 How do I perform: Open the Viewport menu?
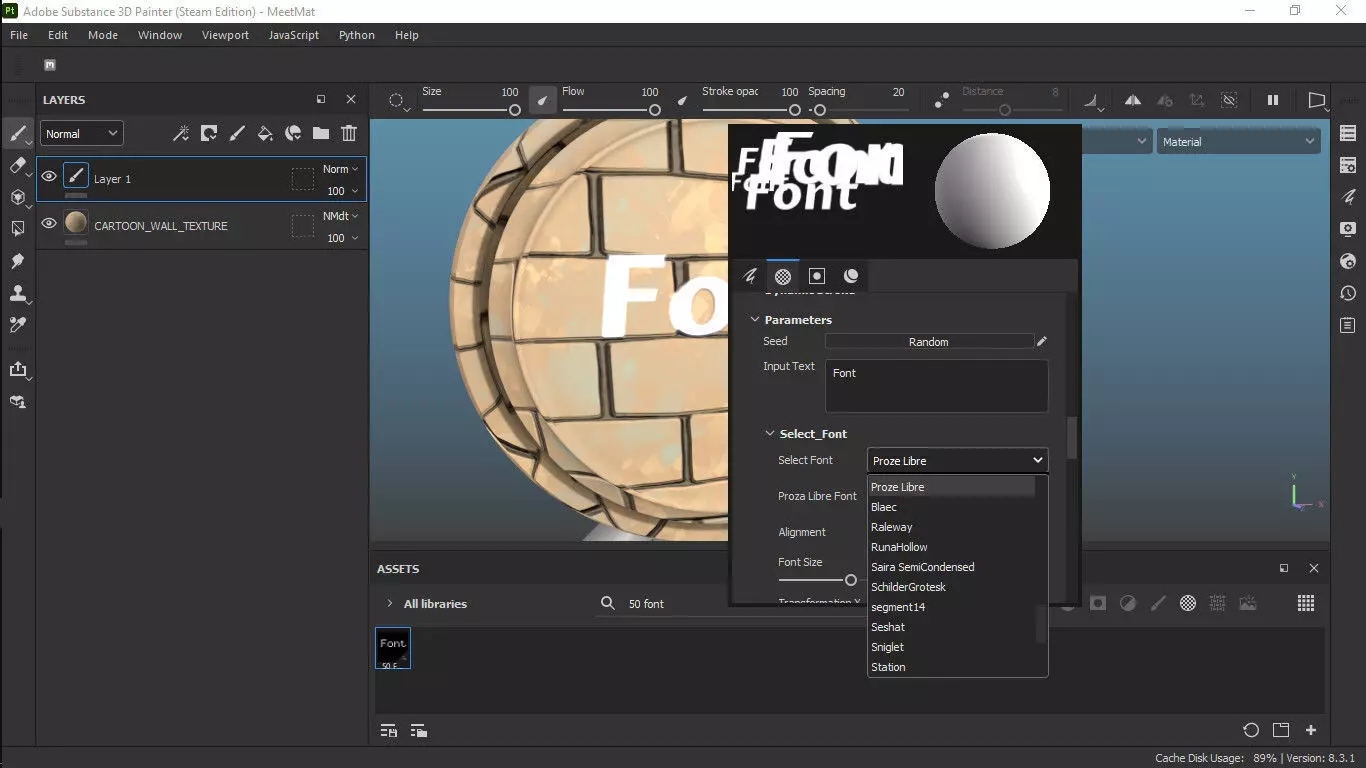[225, 35]
